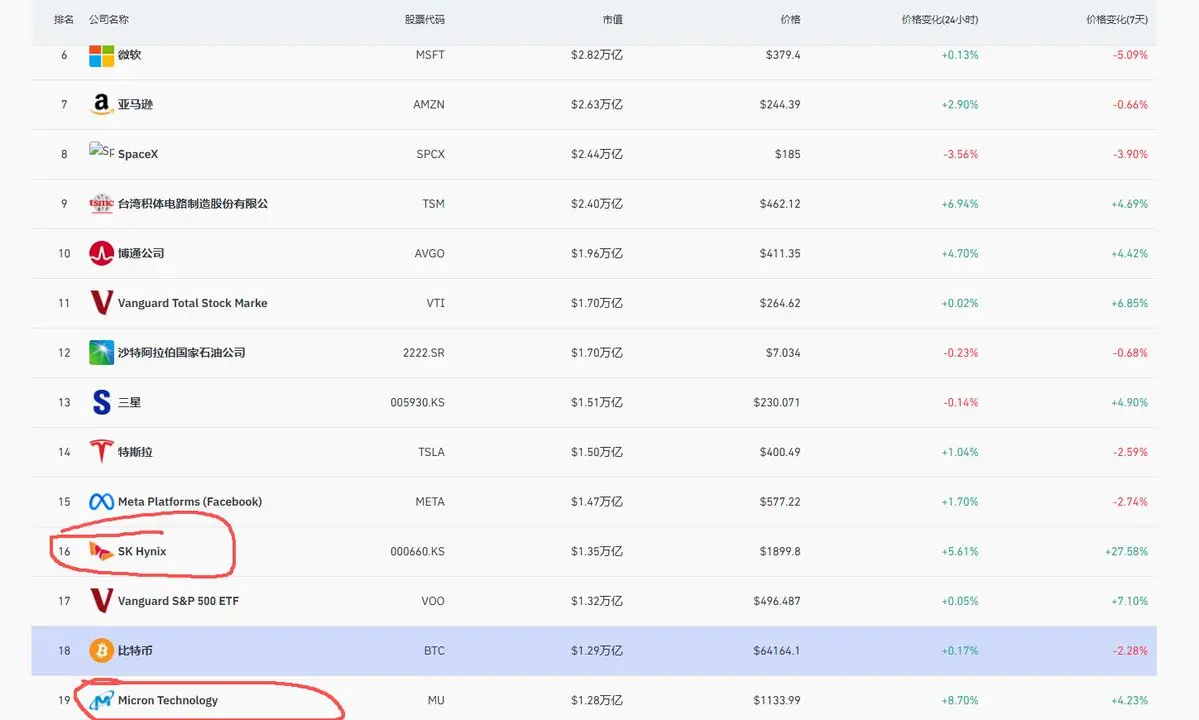Screen dimensions: 1199x720
Task: Click the $2.82万亿 market cap value
Action: [596, 55]
